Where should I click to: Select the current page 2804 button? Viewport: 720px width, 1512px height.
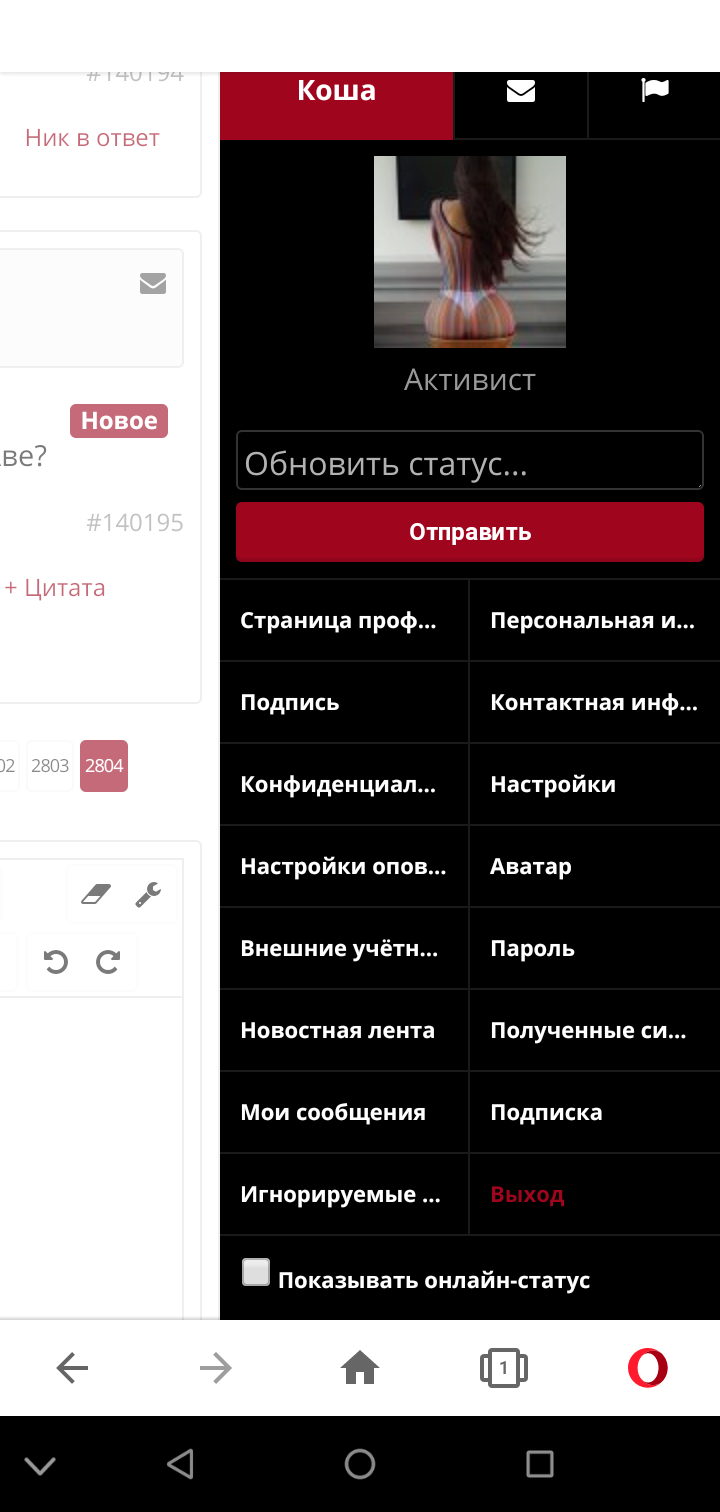(x=104, y=766)
